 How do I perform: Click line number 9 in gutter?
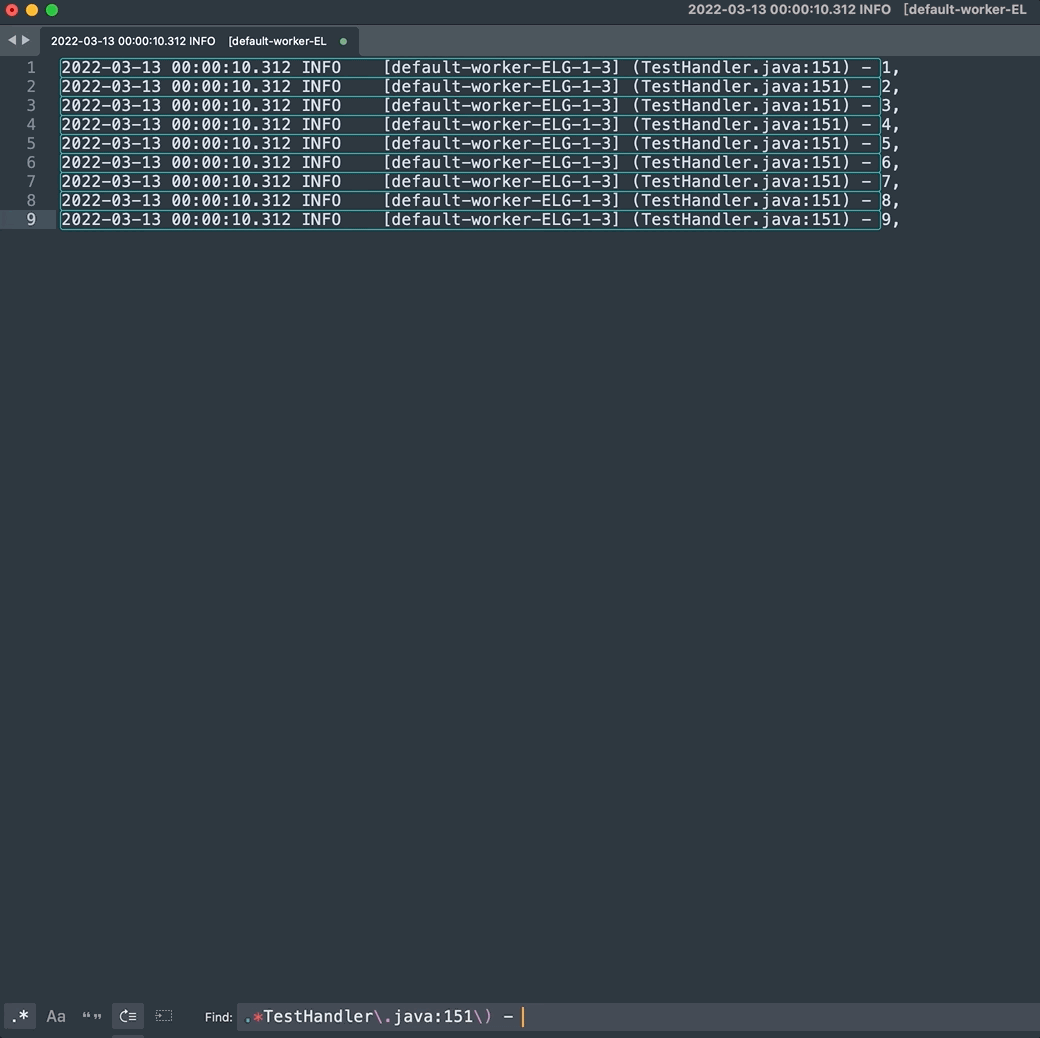pos(31,220)
